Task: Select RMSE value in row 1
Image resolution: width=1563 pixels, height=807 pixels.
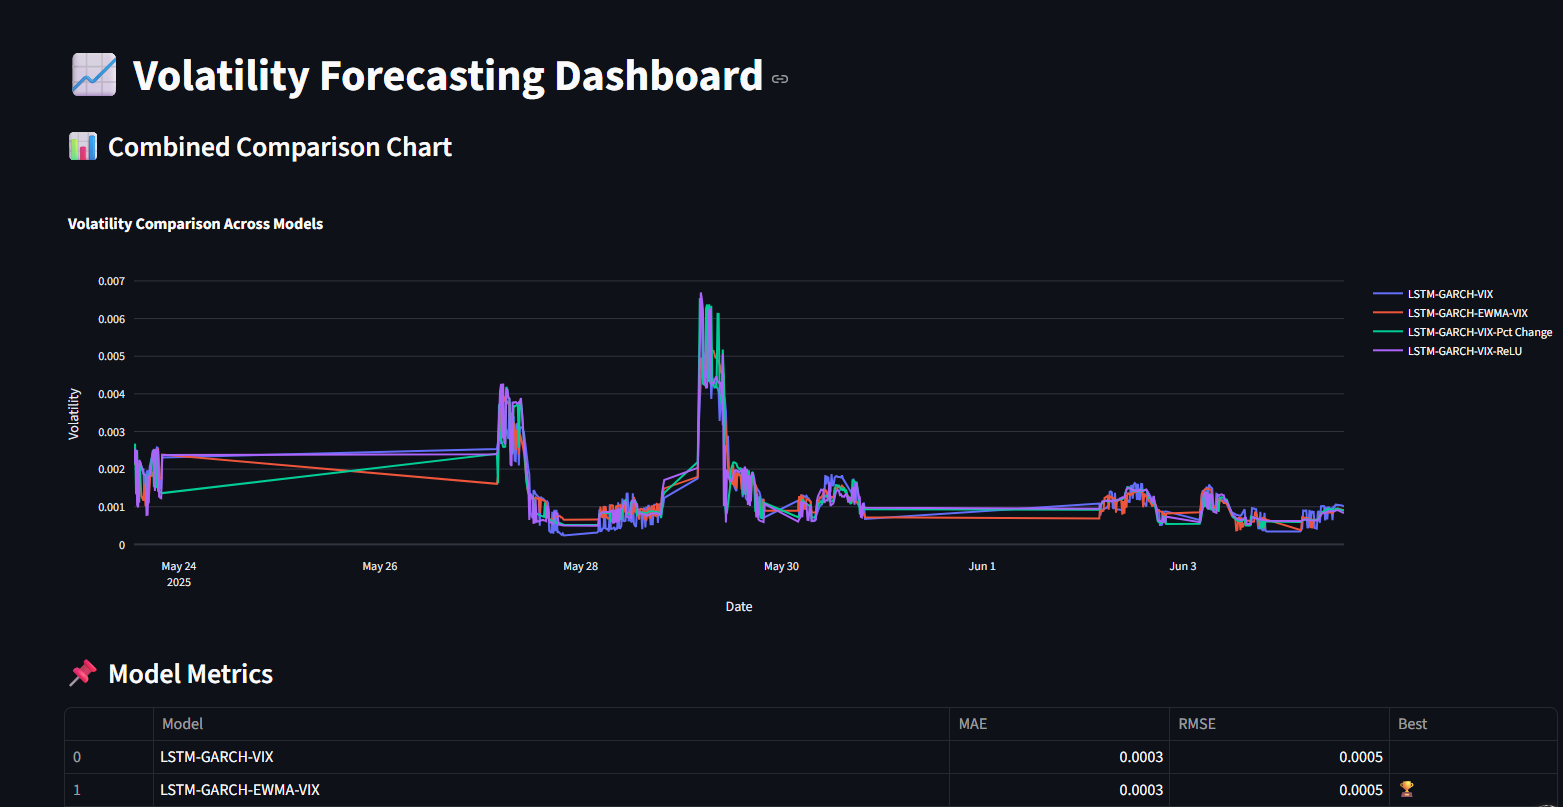Action: 1279,790
